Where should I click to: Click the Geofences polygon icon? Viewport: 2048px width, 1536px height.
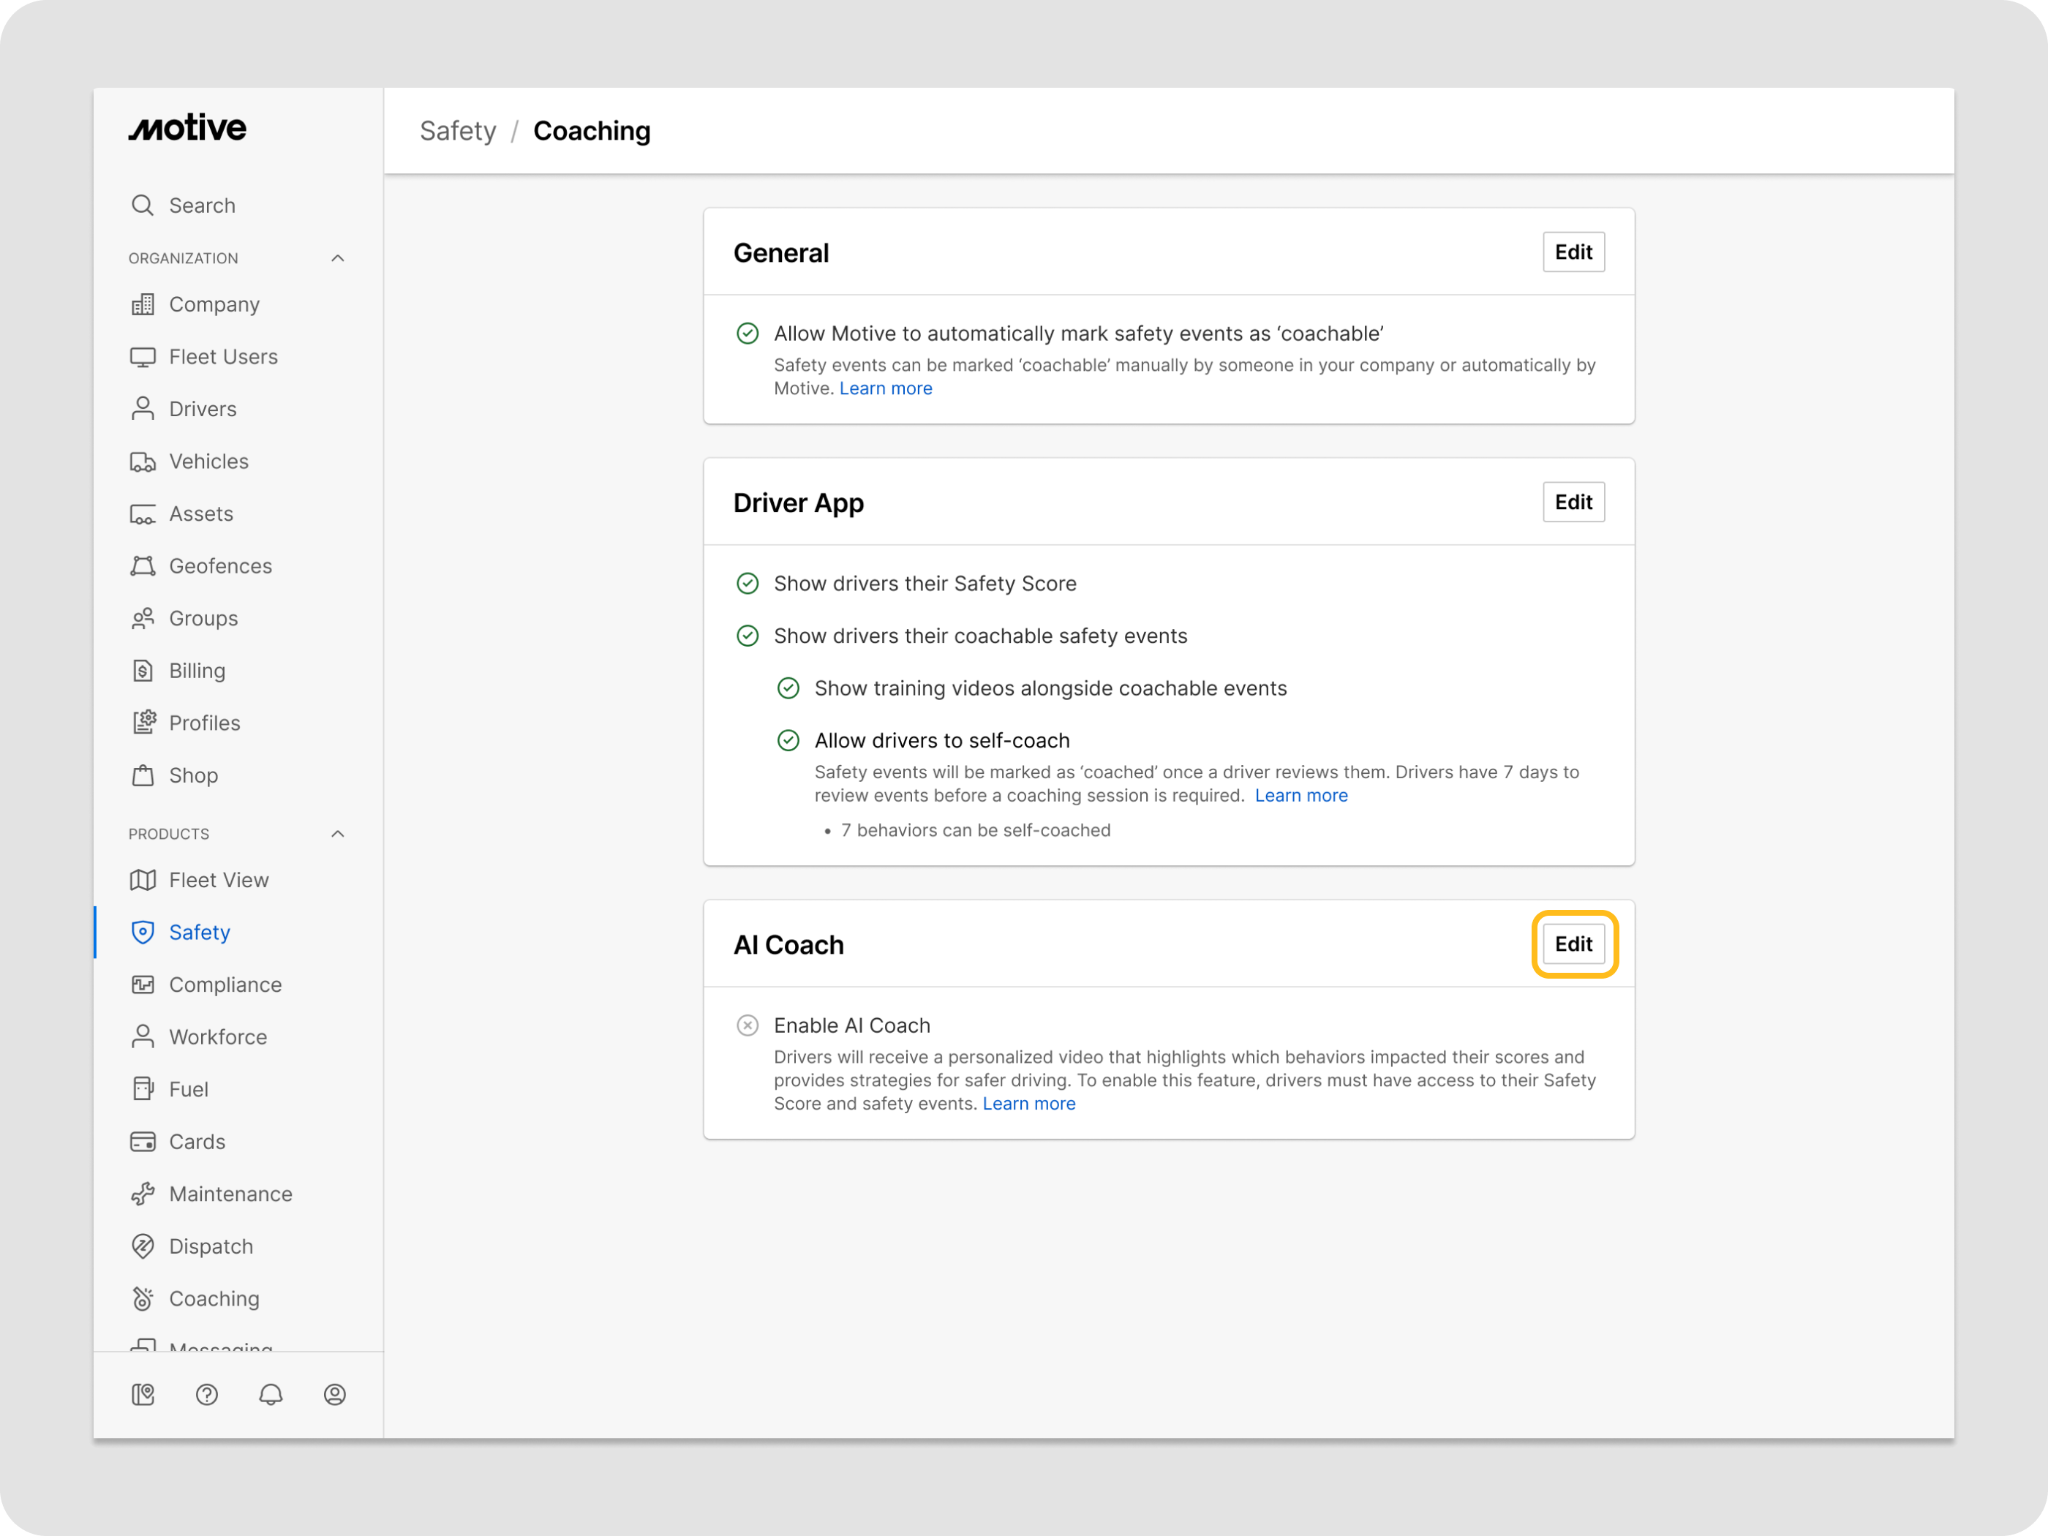click(x=143, y=566)
